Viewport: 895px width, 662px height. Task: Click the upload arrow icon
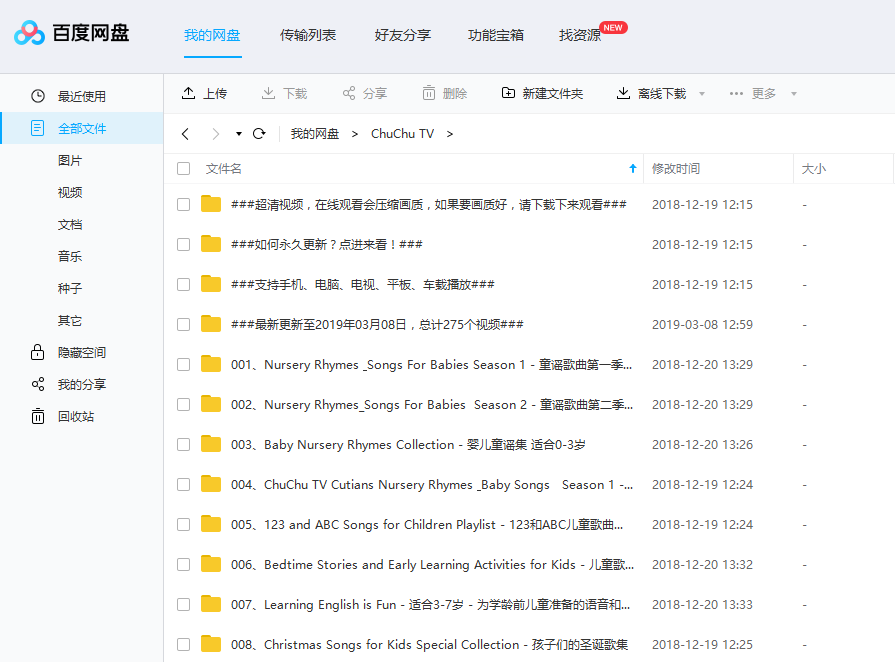pos(188,93)
